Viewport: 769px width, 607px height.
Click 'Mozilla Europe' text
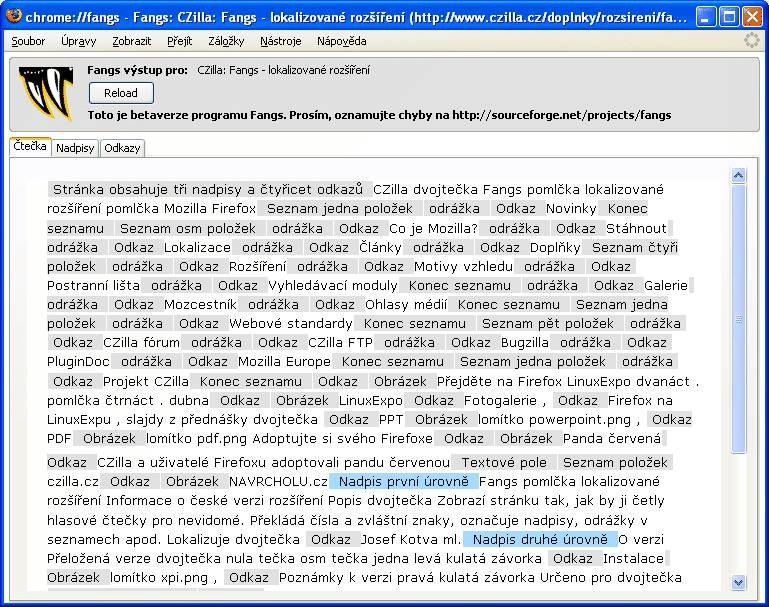(284, 362)
